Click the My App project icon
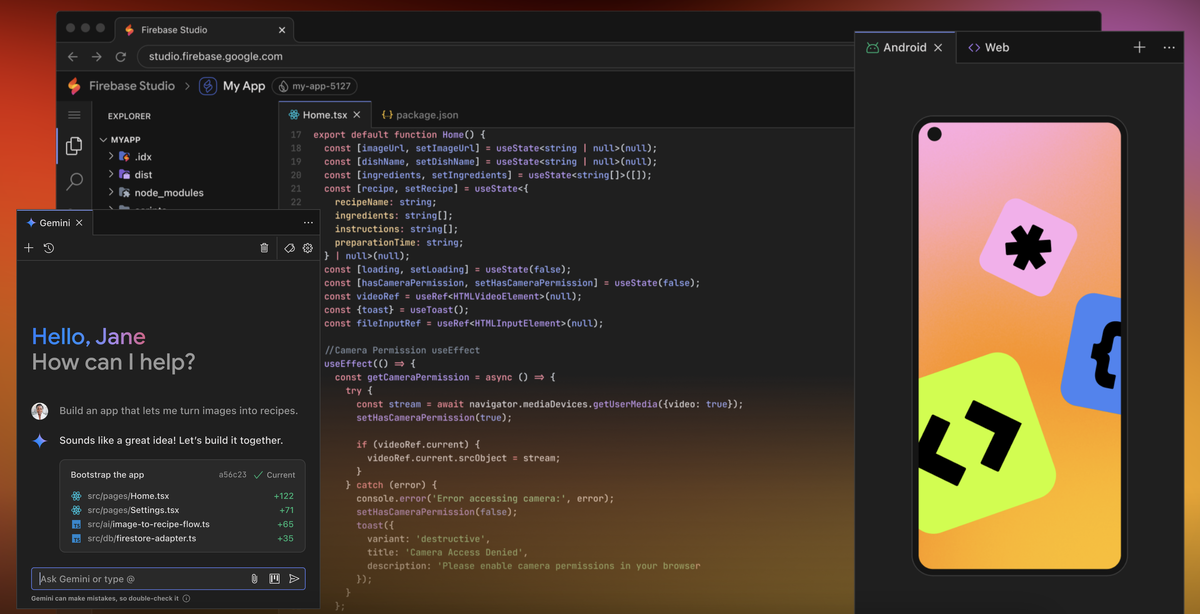 pyautogui.click(x=208, y=86)
